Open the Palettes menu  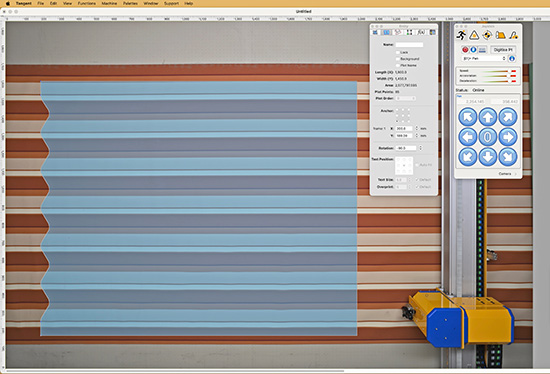tap(130, 3)
